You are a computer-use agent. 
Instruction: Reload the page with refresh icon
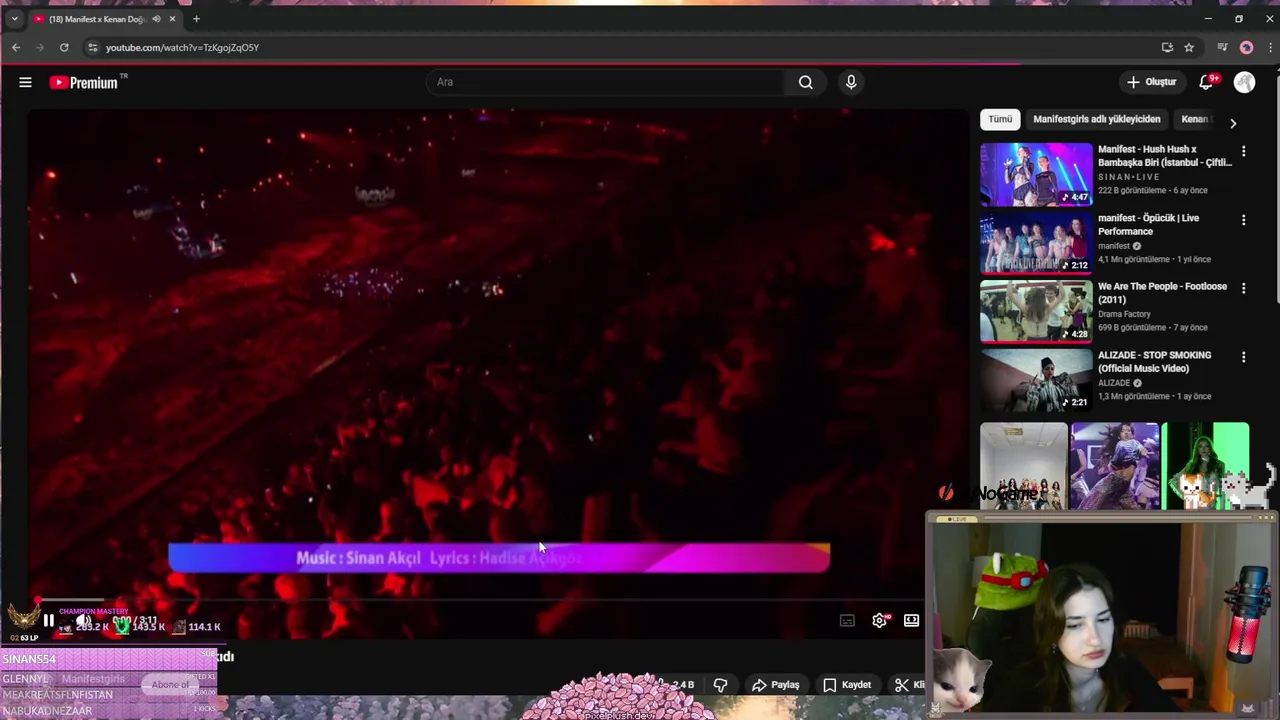pos(64,47)
